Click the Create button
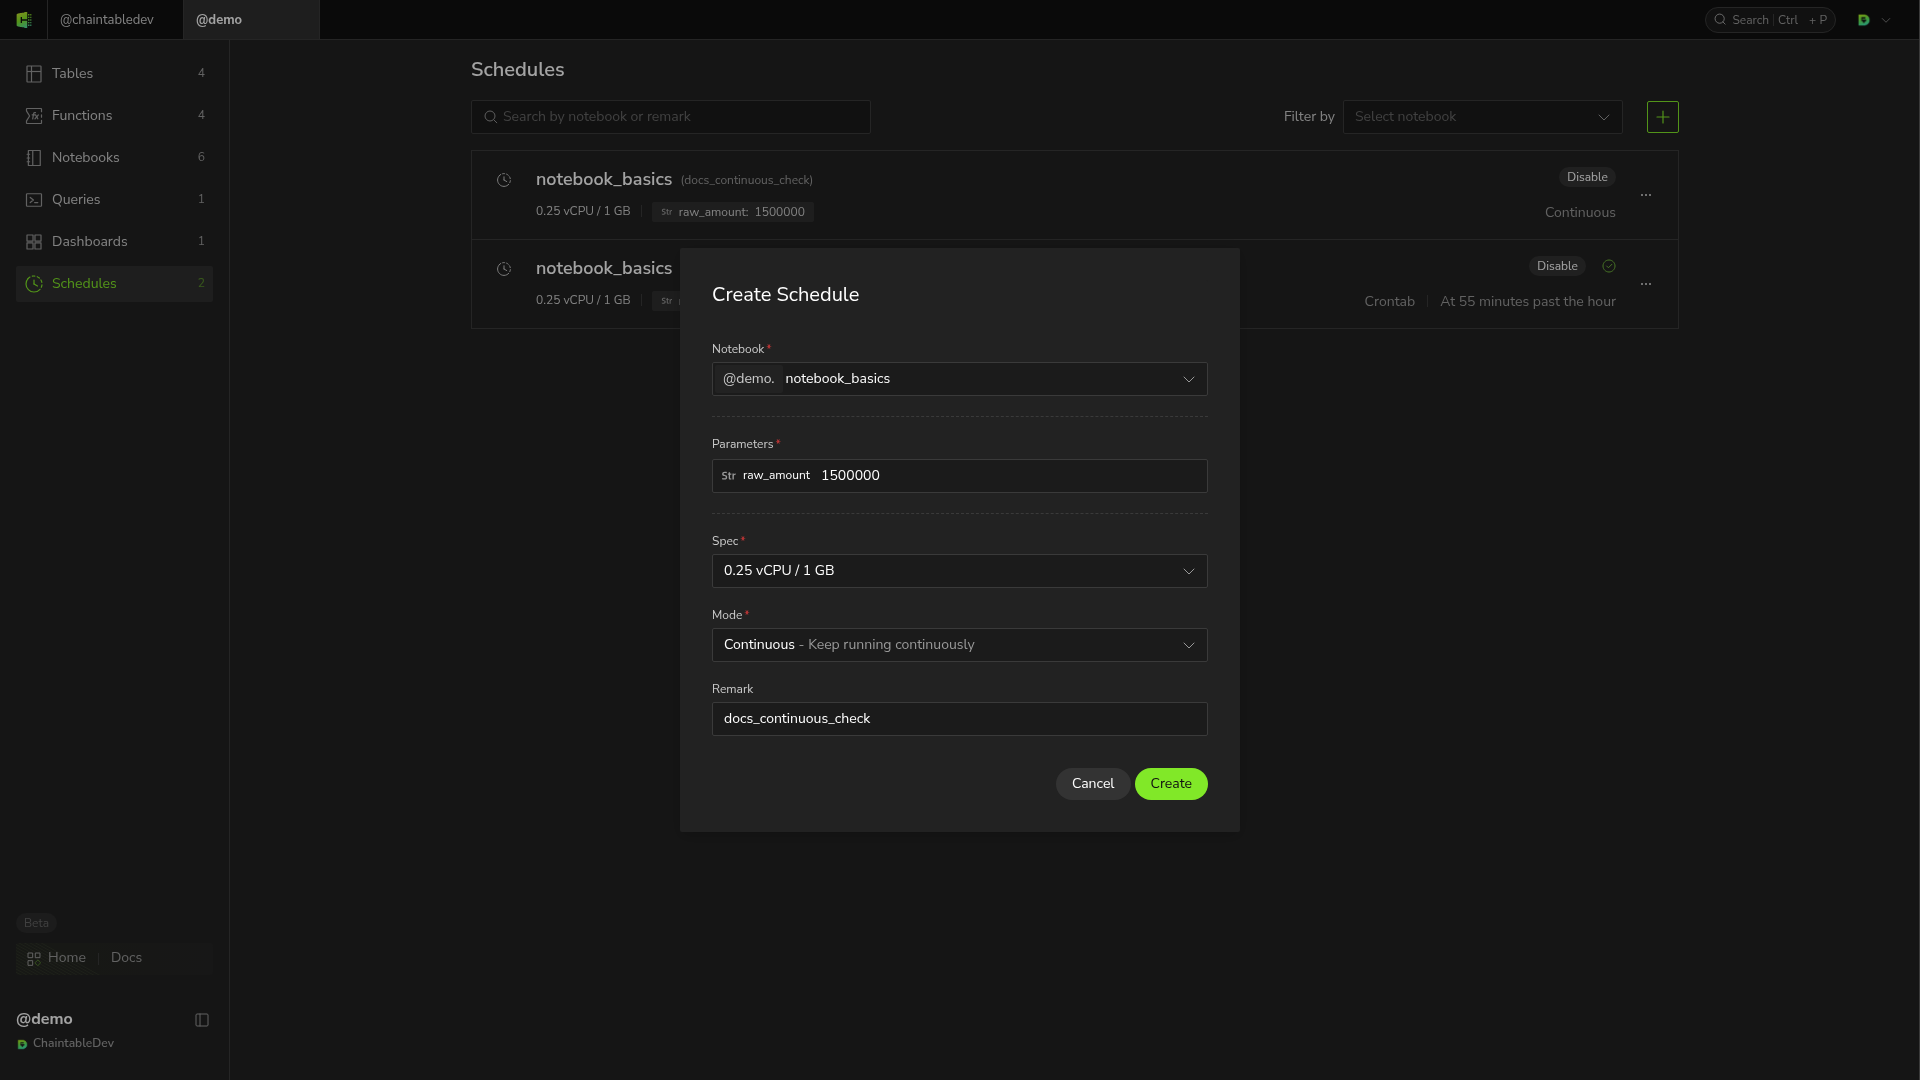 1171,784
